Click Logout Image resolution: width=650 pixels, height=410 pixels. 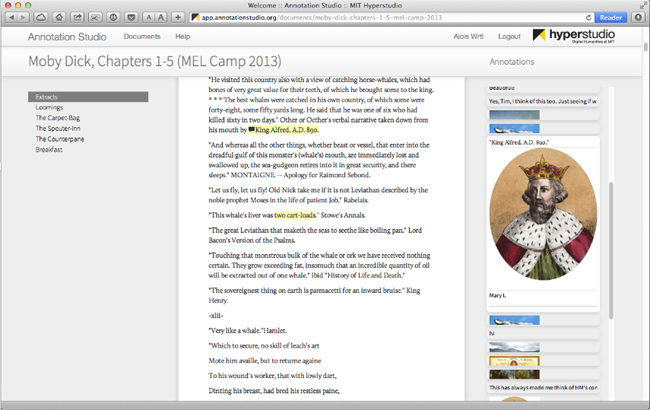click(509, 36)
